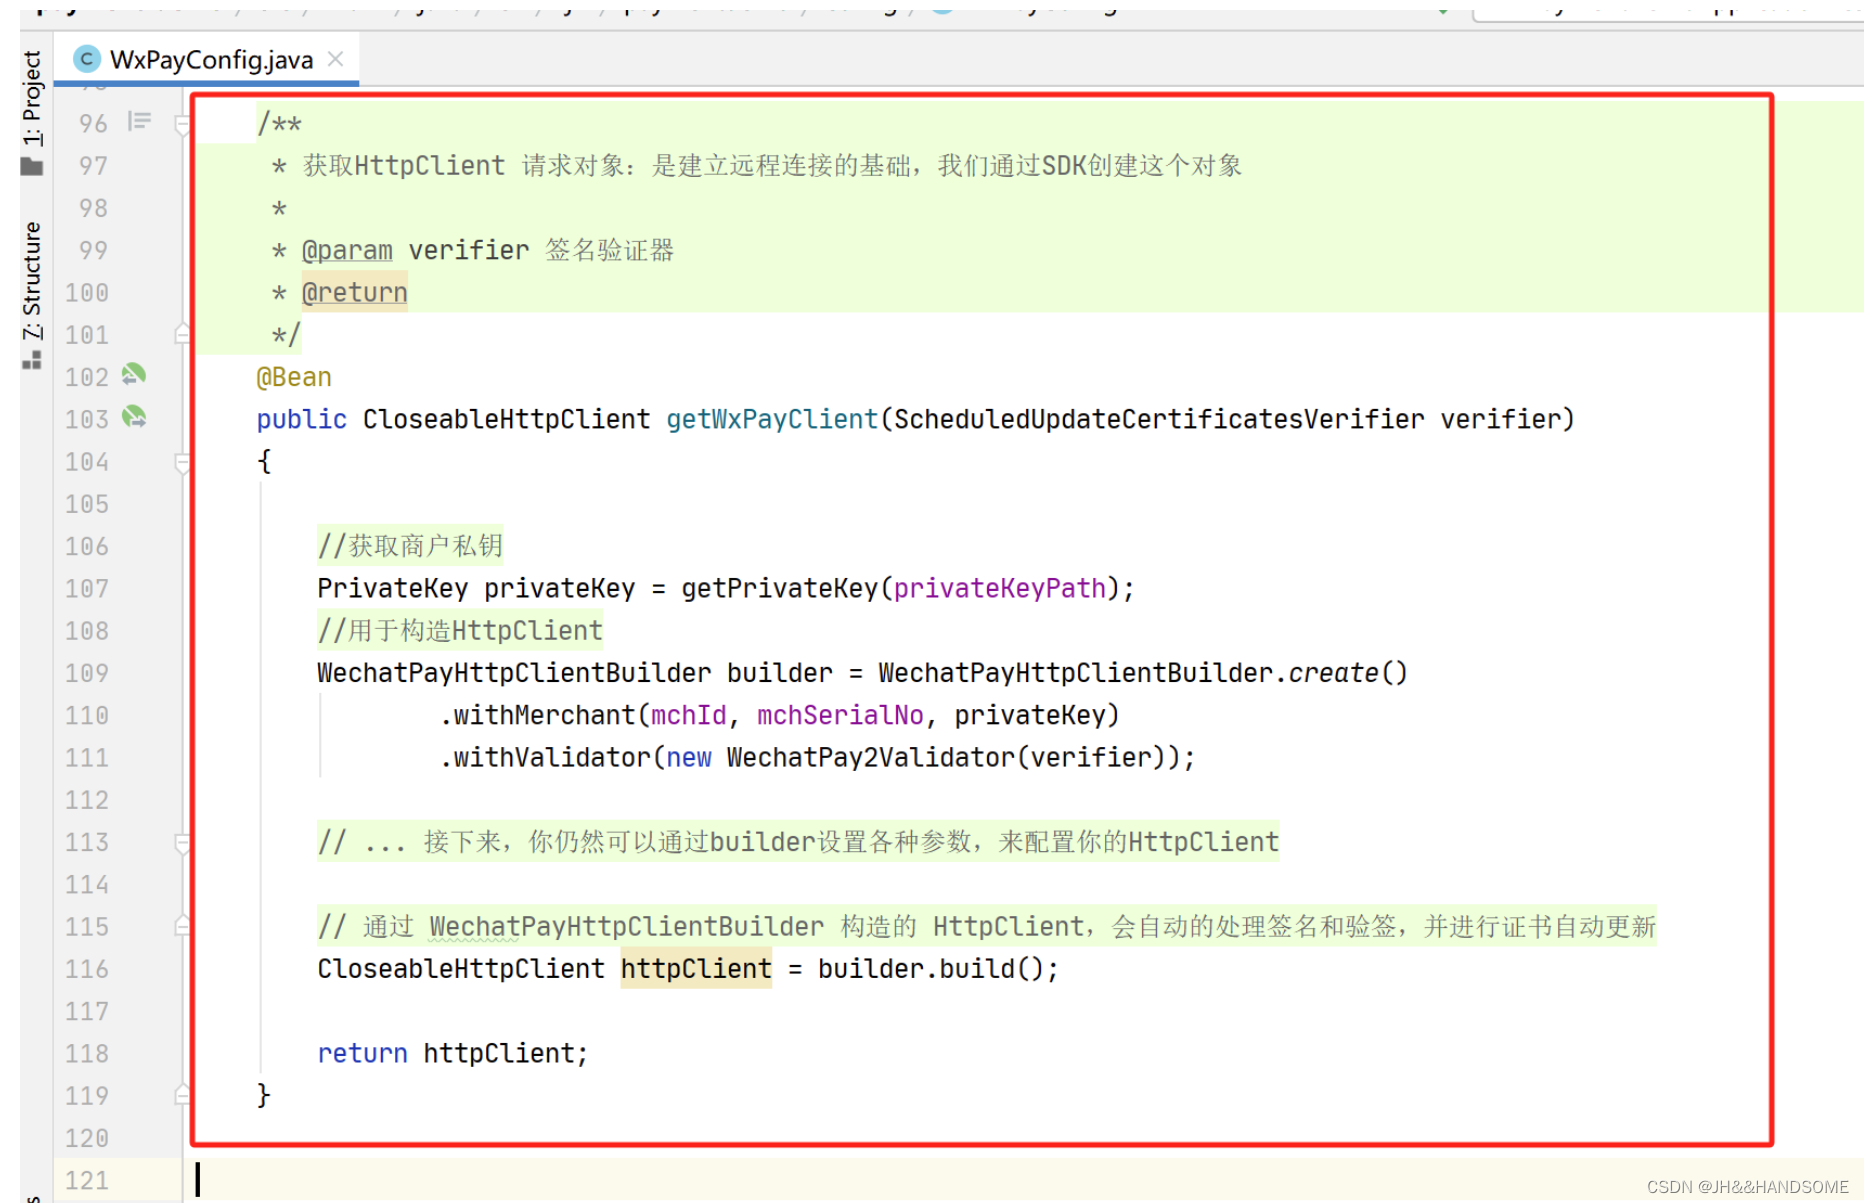Viewport: 1864px width, 1203px height.
Task: Collapse fold marker at line 101
Action: (x=182, y=334)
